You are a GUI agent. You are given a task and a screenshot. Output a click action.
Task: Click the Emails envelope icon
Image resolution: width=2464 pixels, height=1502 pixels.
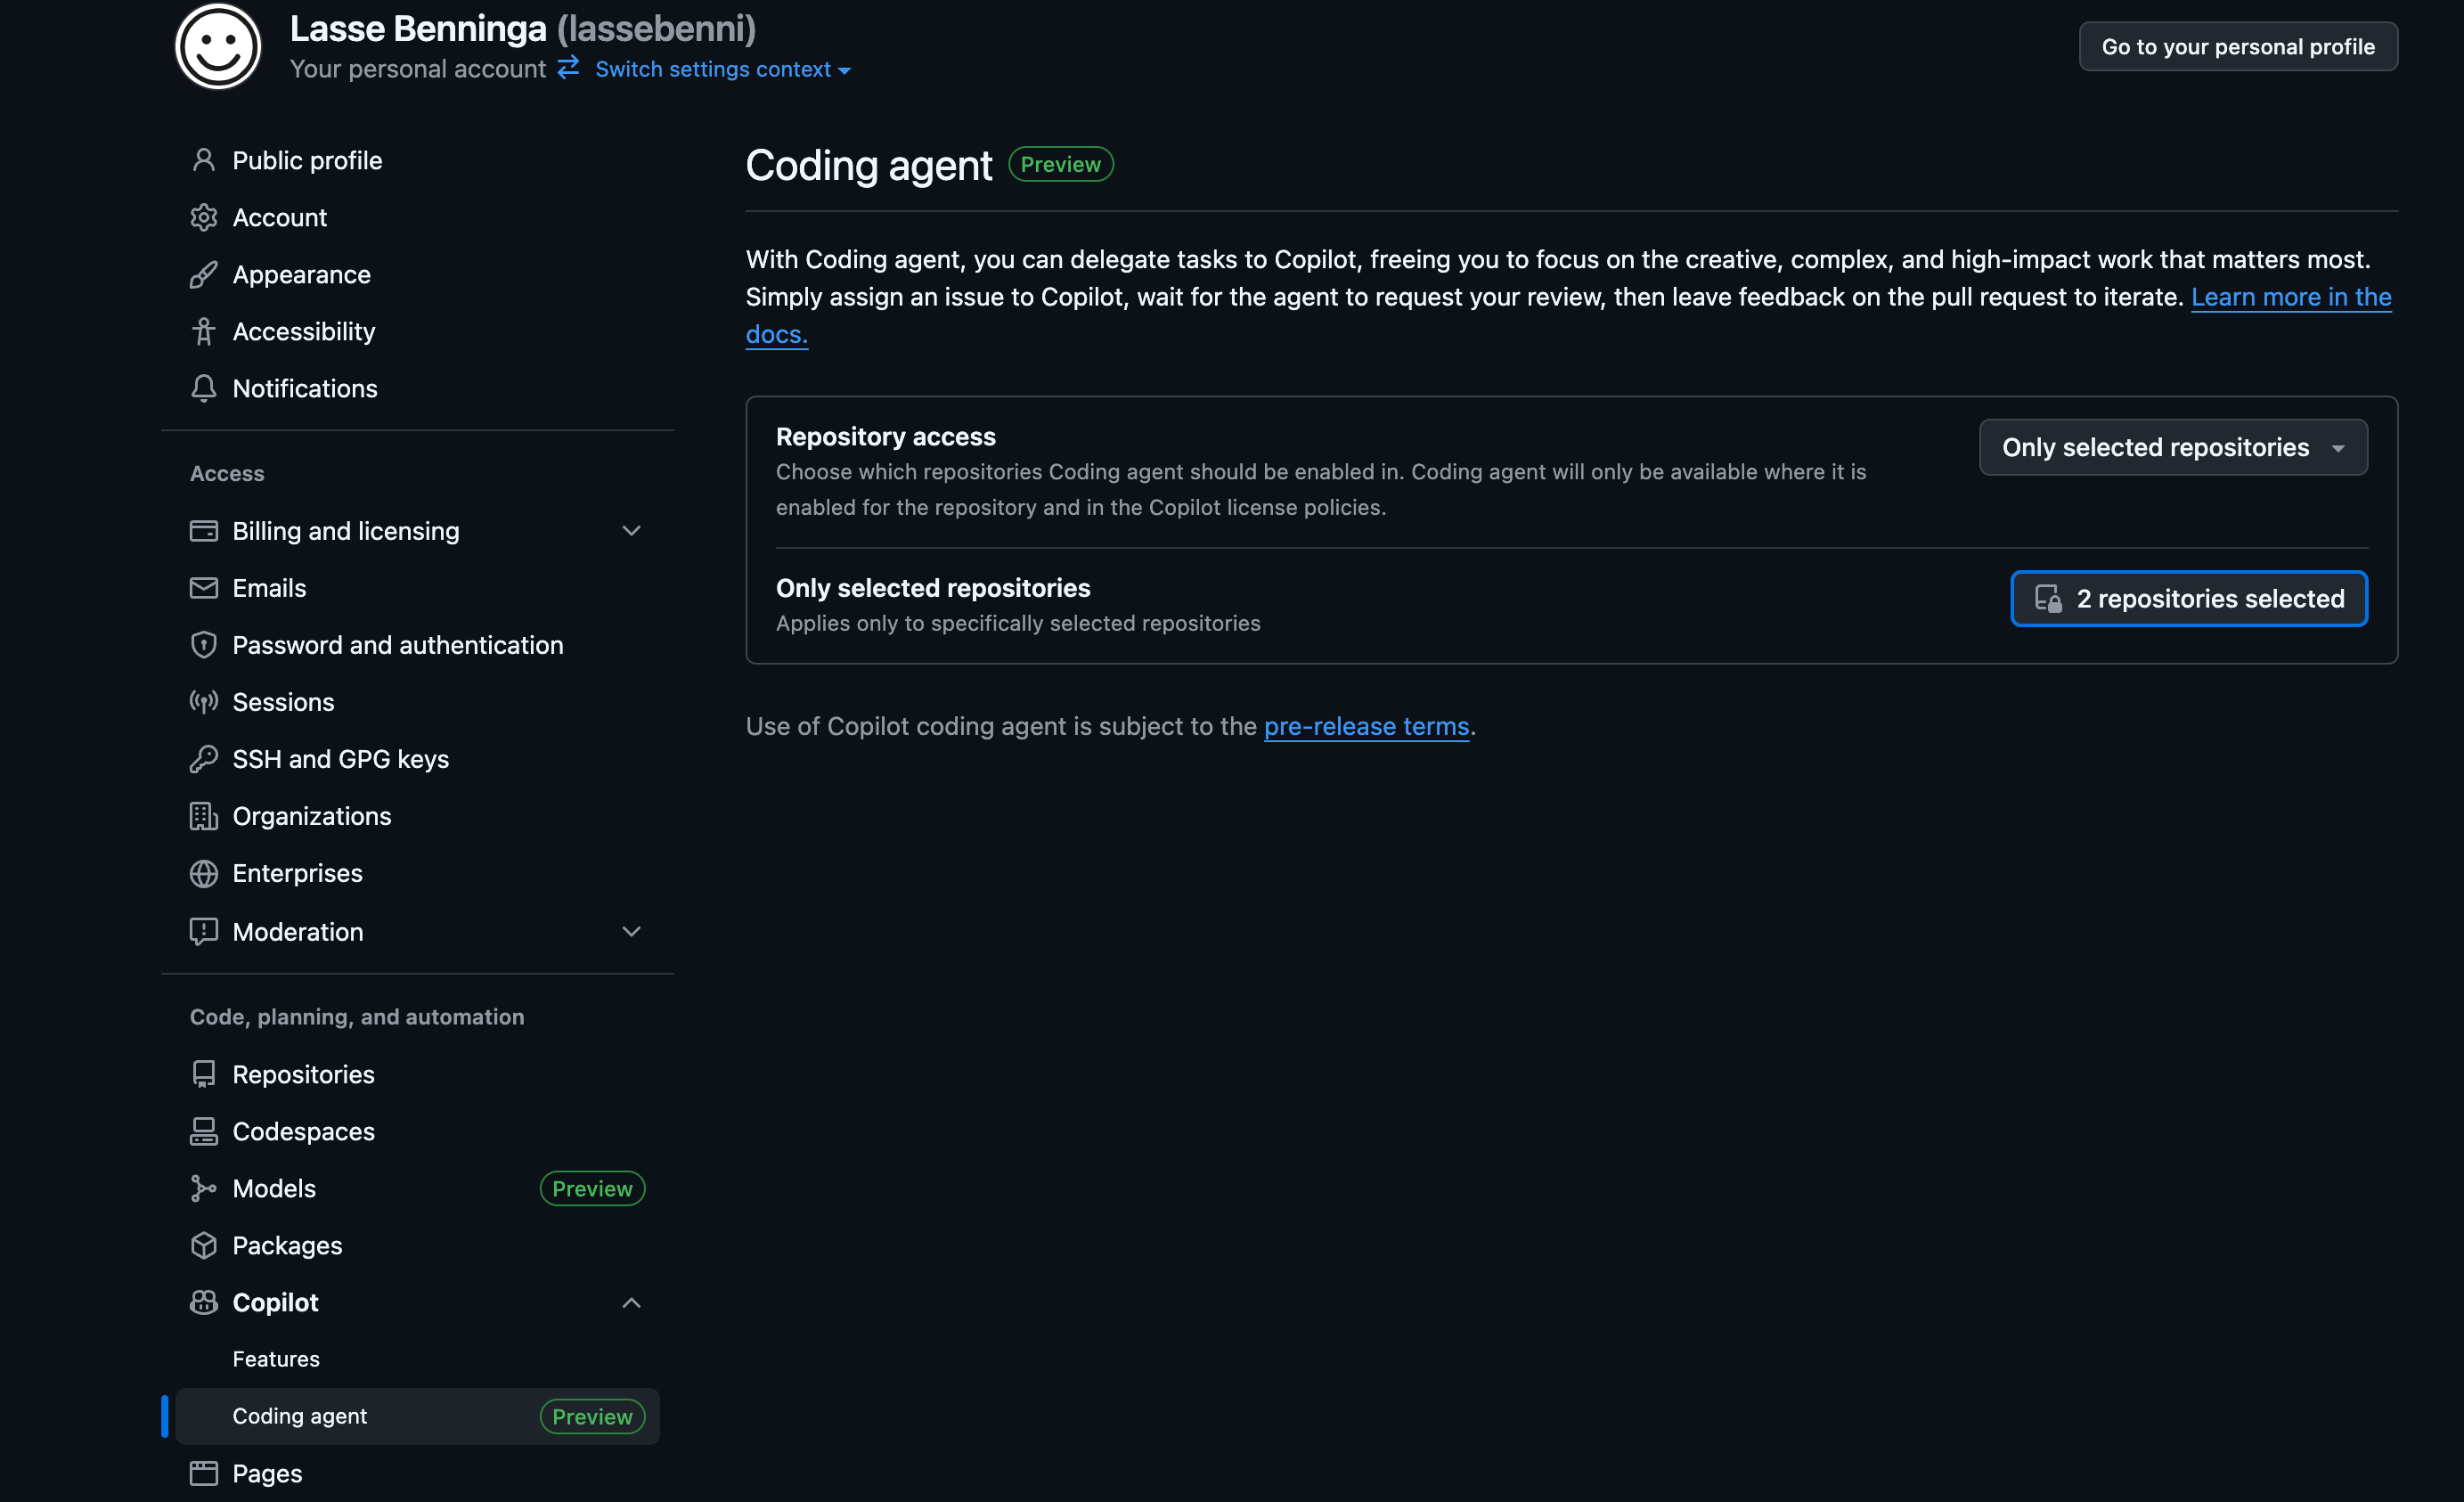pos(204,588)
